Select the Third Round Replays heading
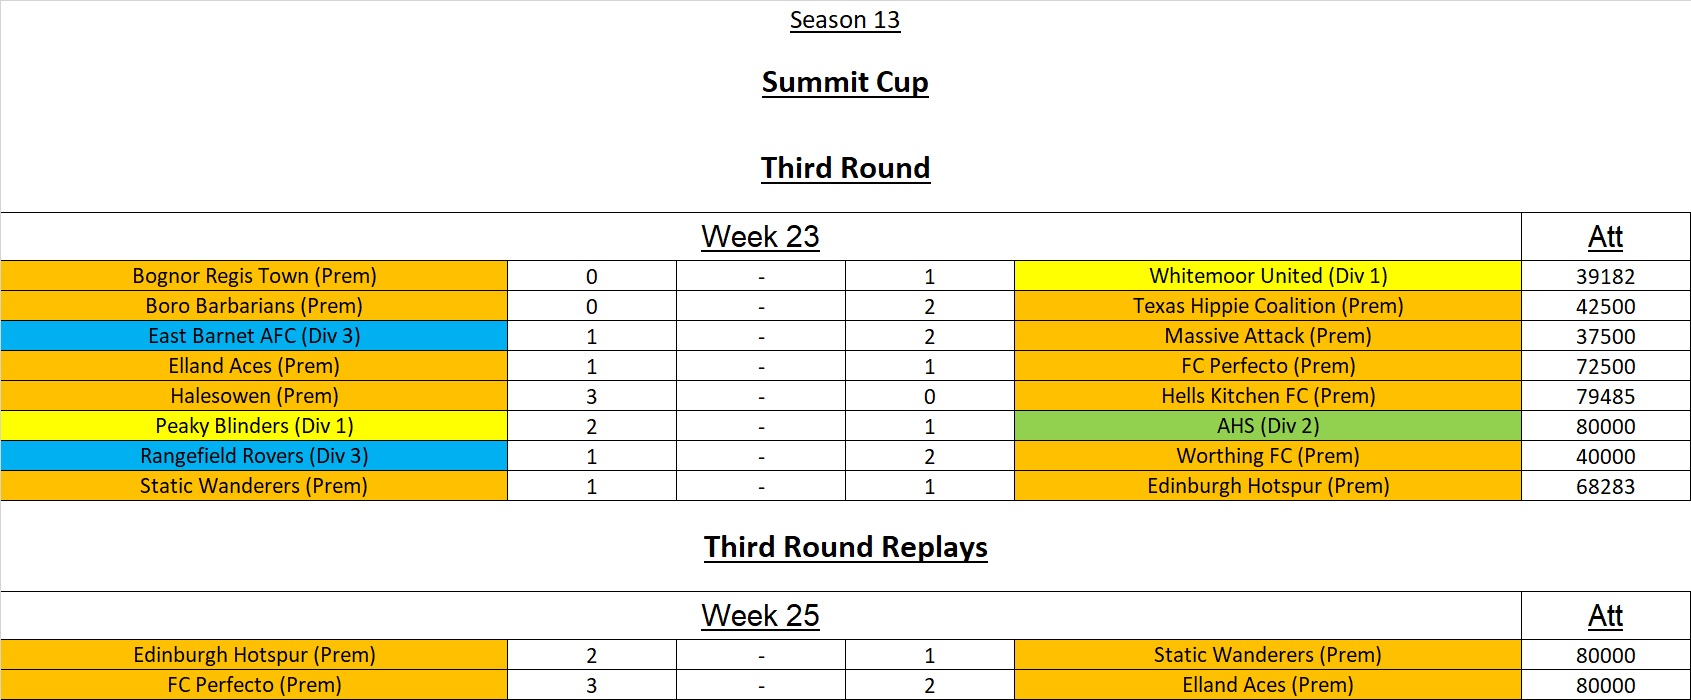Viewport: 1691px width, 700px height. [x=845, y=547]
